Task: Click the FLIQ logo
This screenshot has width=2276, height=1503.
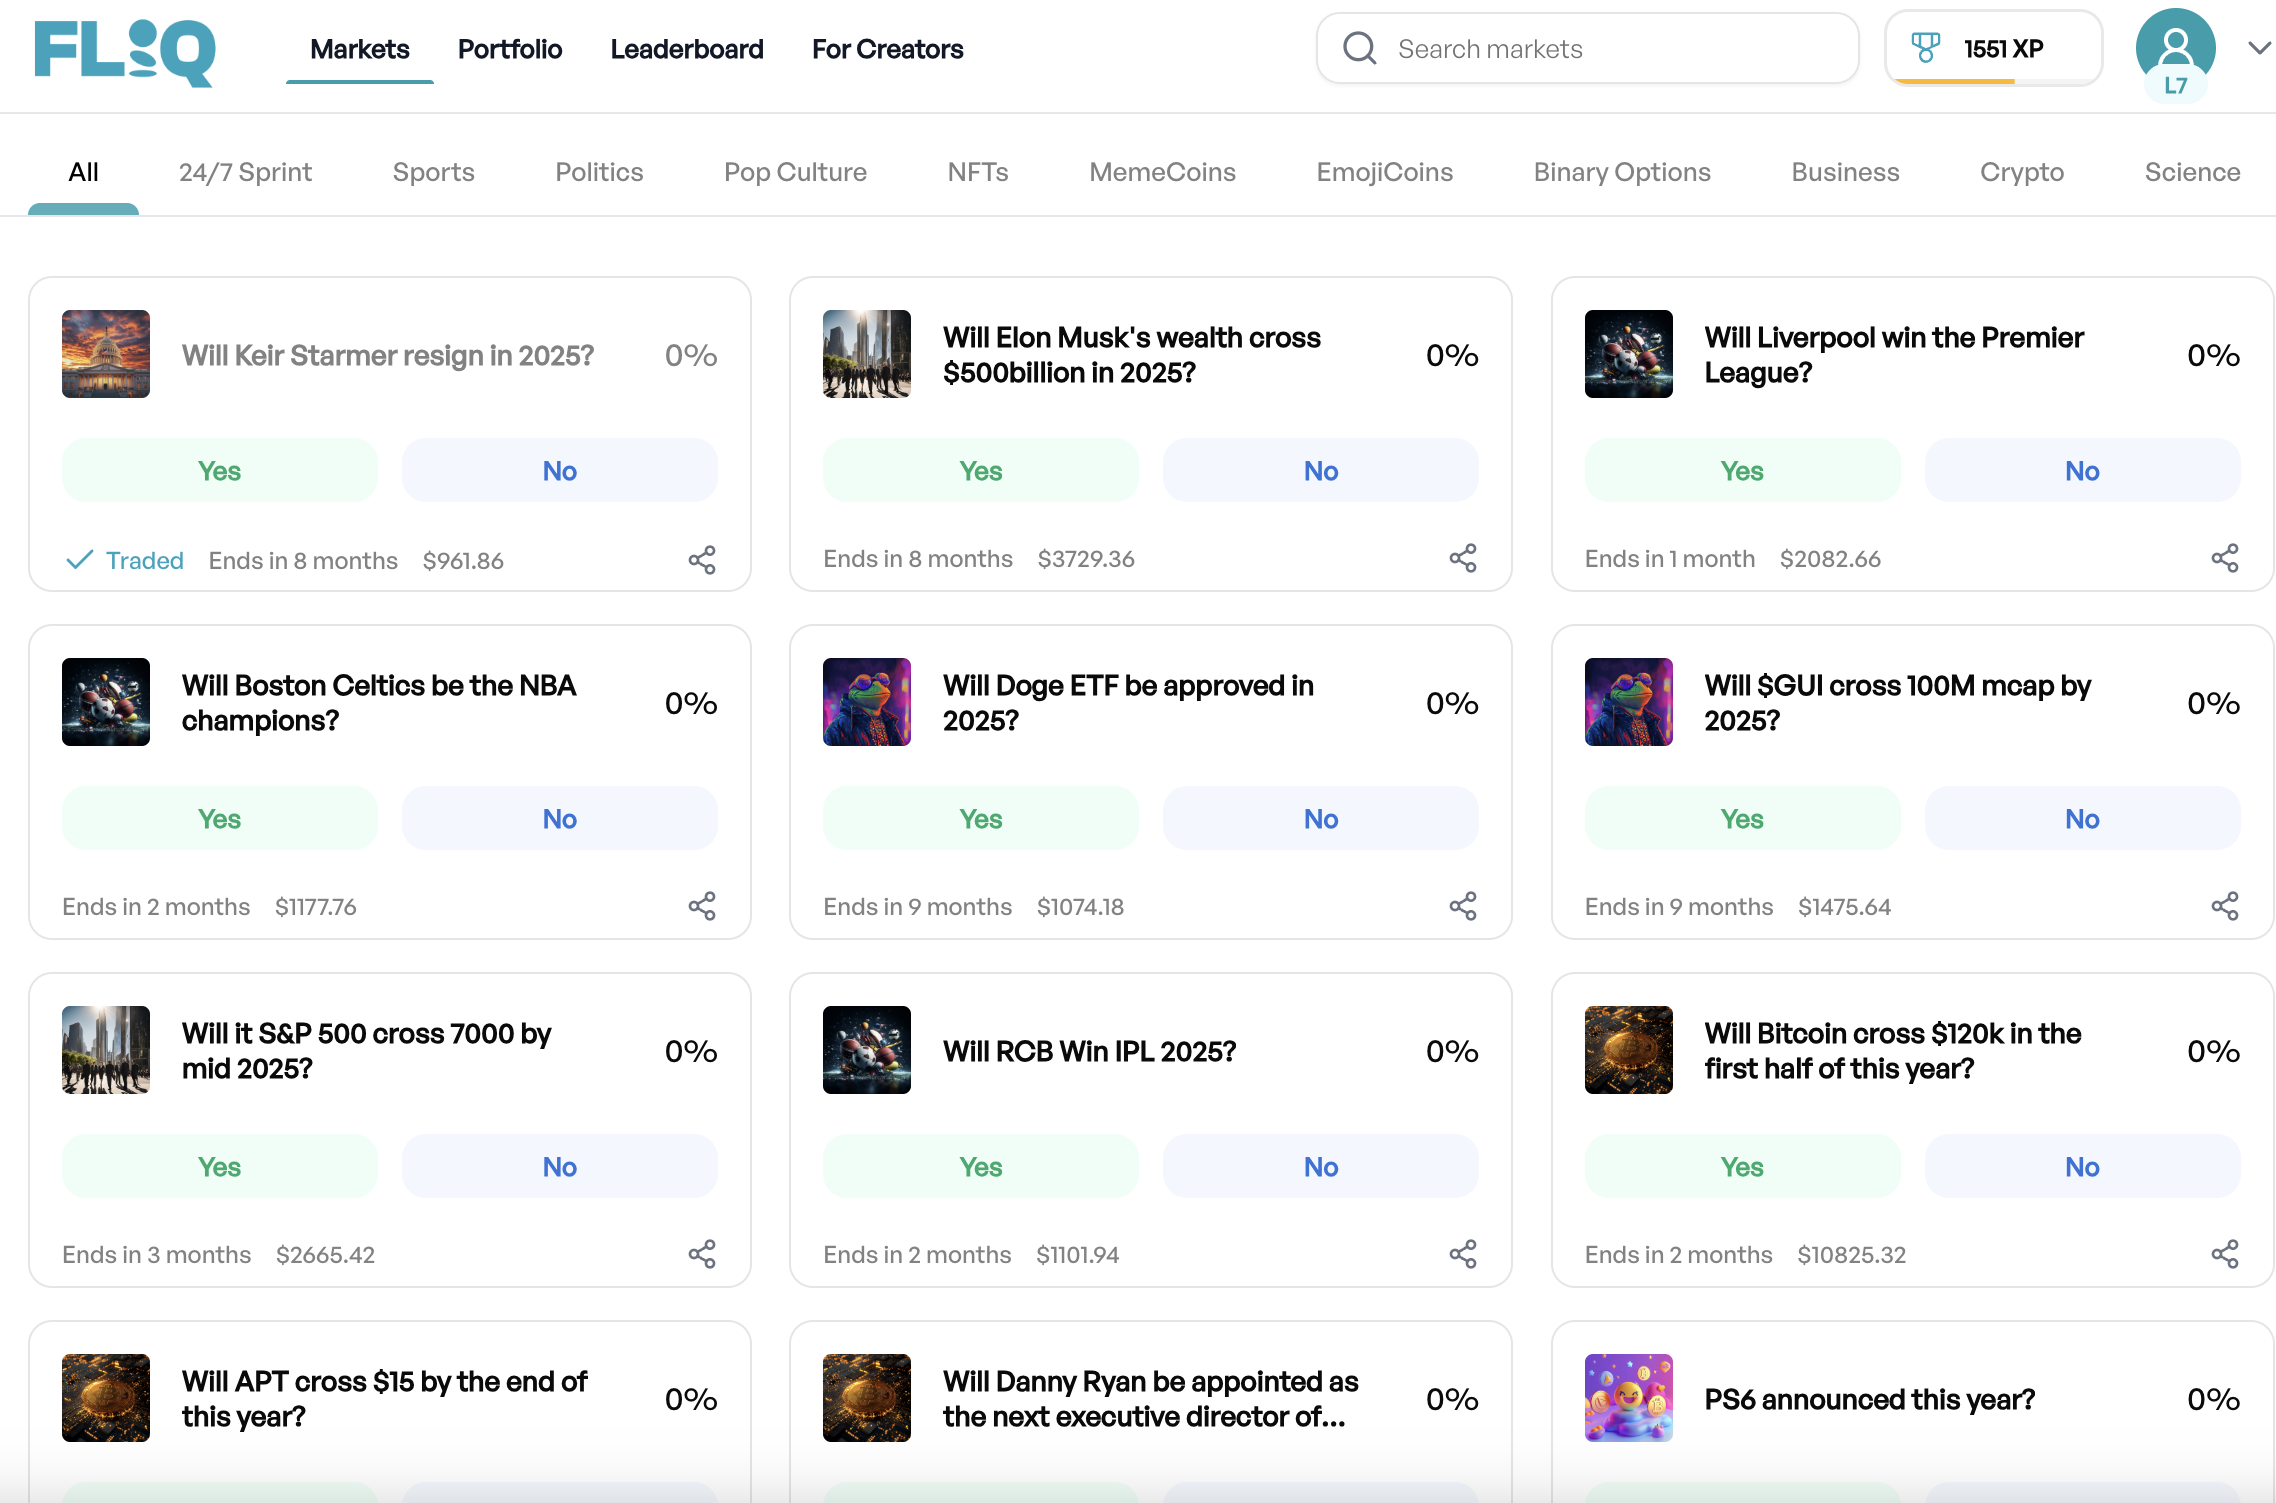Action: (125, 52)
